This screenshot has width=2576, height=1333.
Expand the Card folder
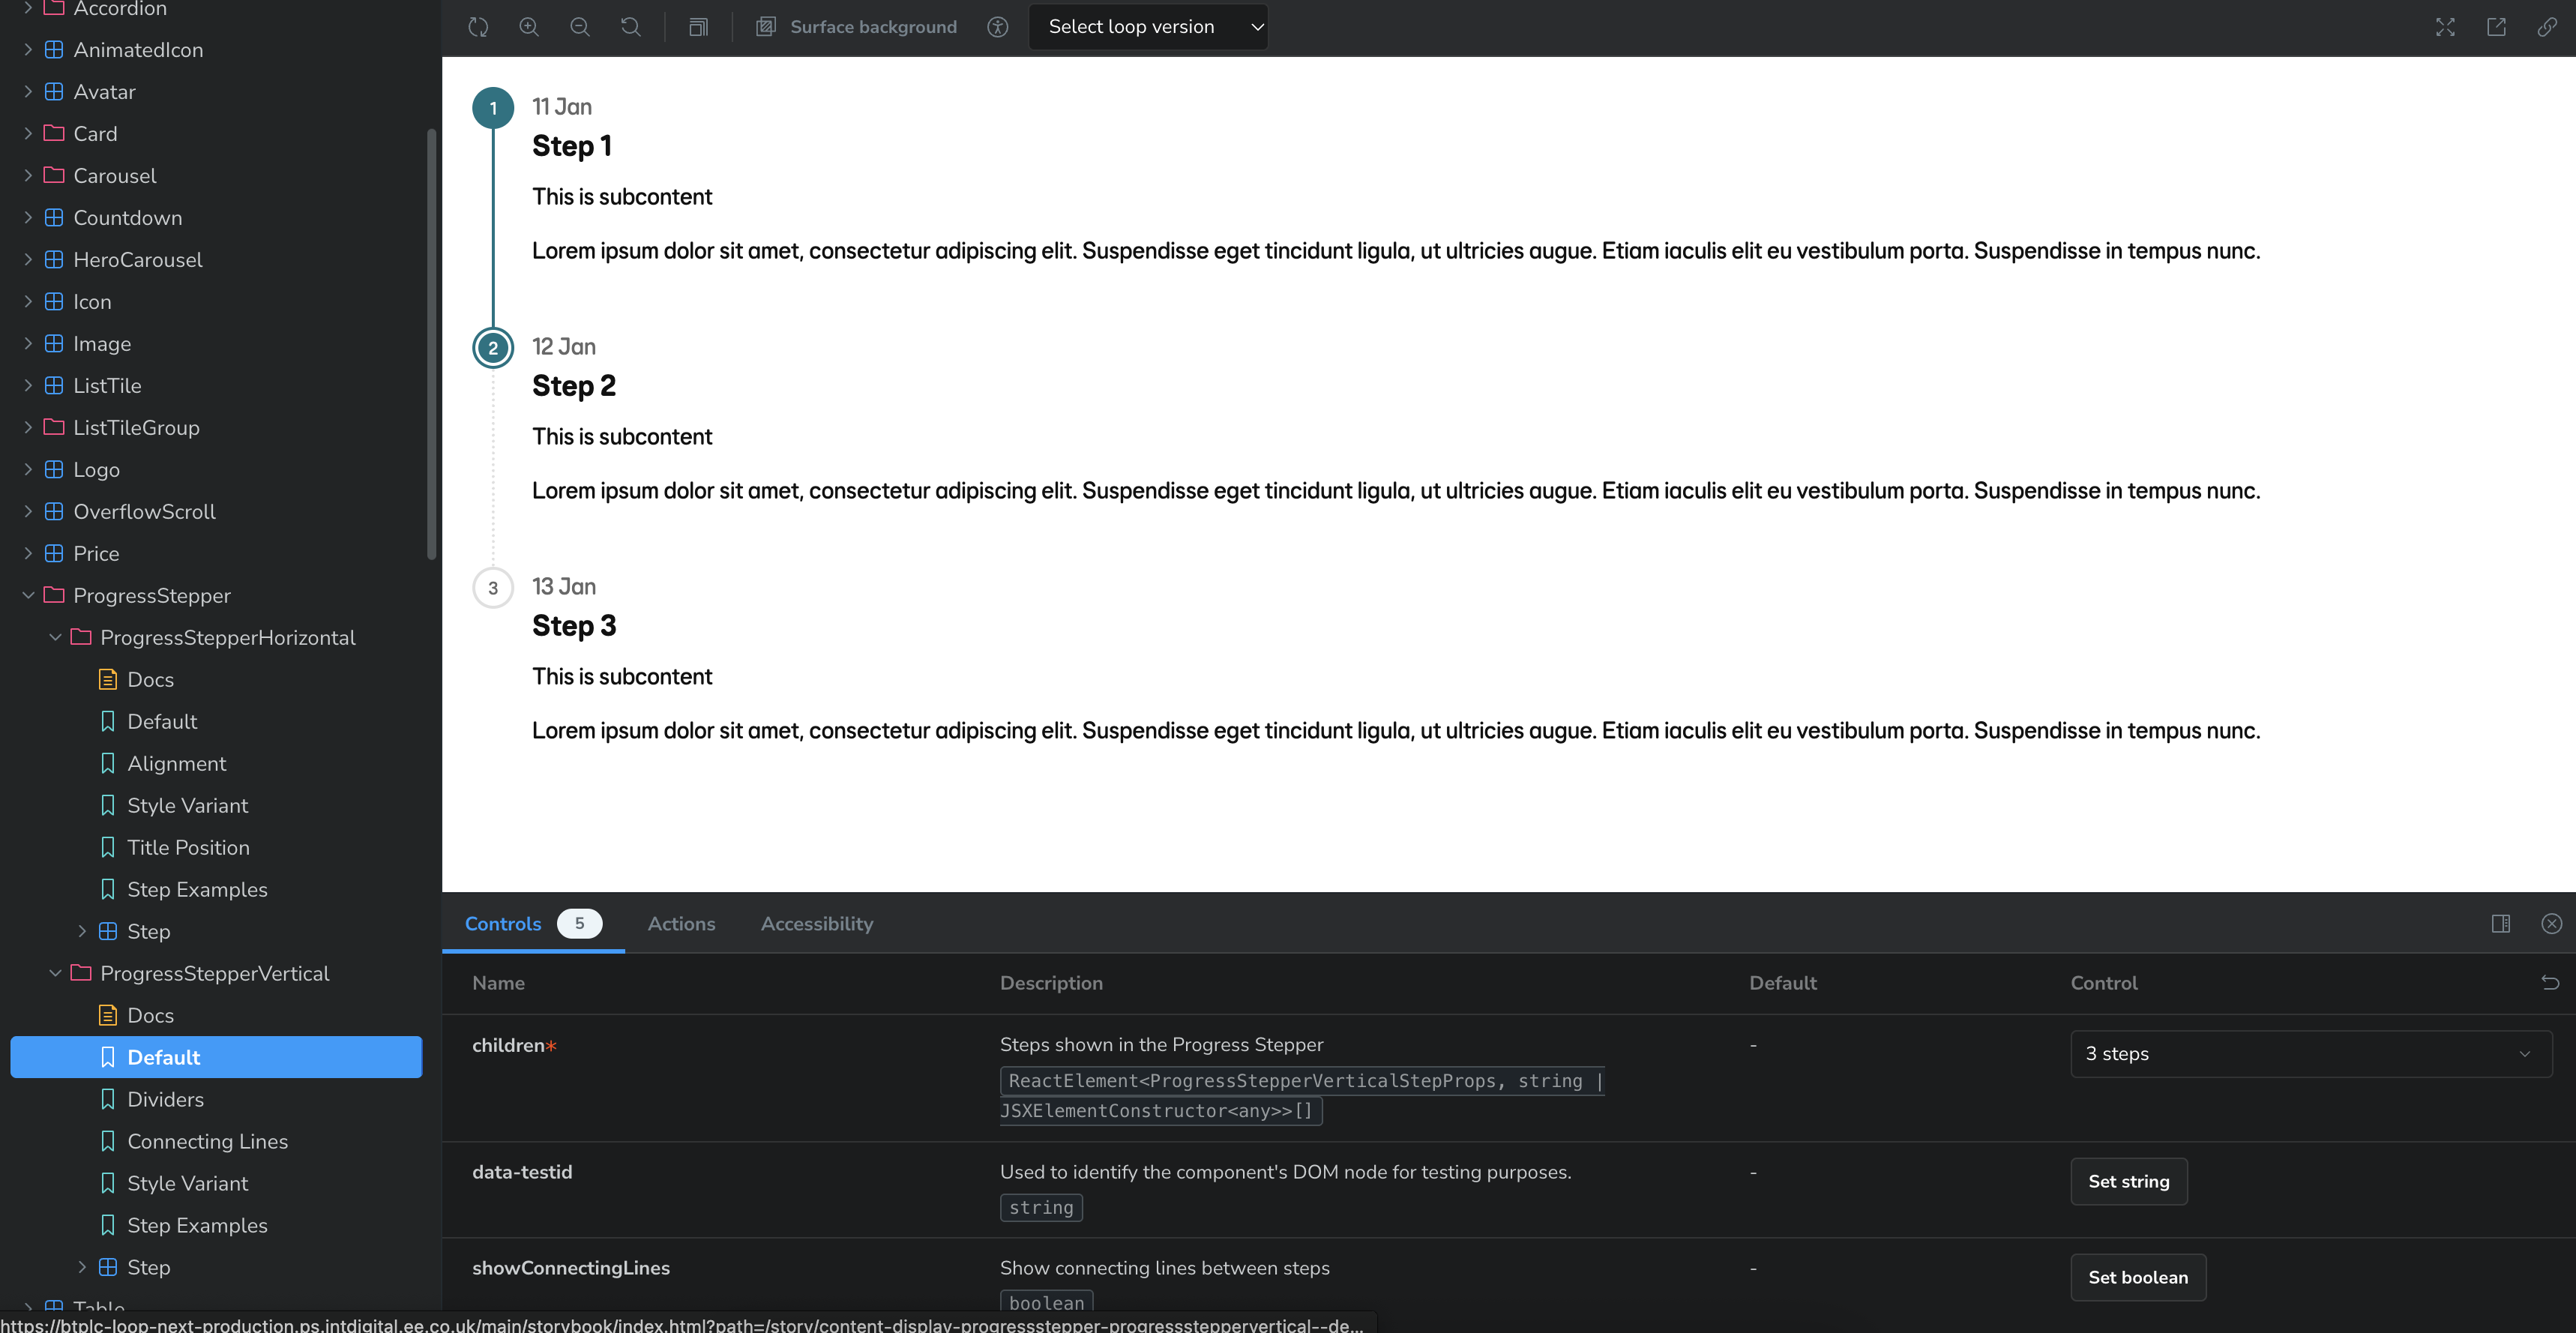click(x=28, y=134)
